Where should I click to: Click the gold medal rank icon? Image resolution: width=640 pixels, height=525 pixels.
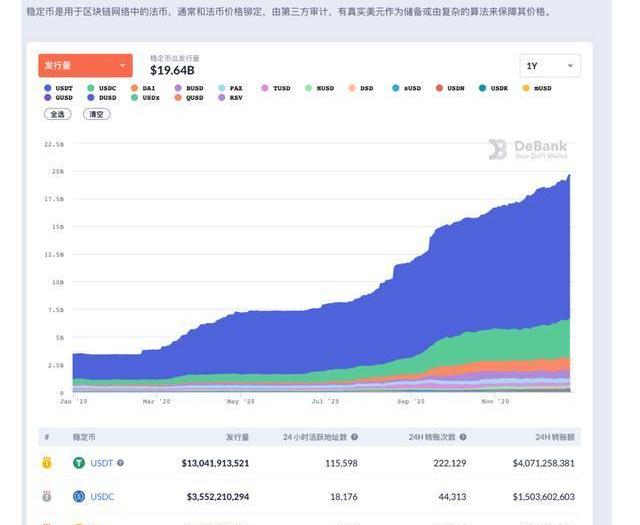46,463
